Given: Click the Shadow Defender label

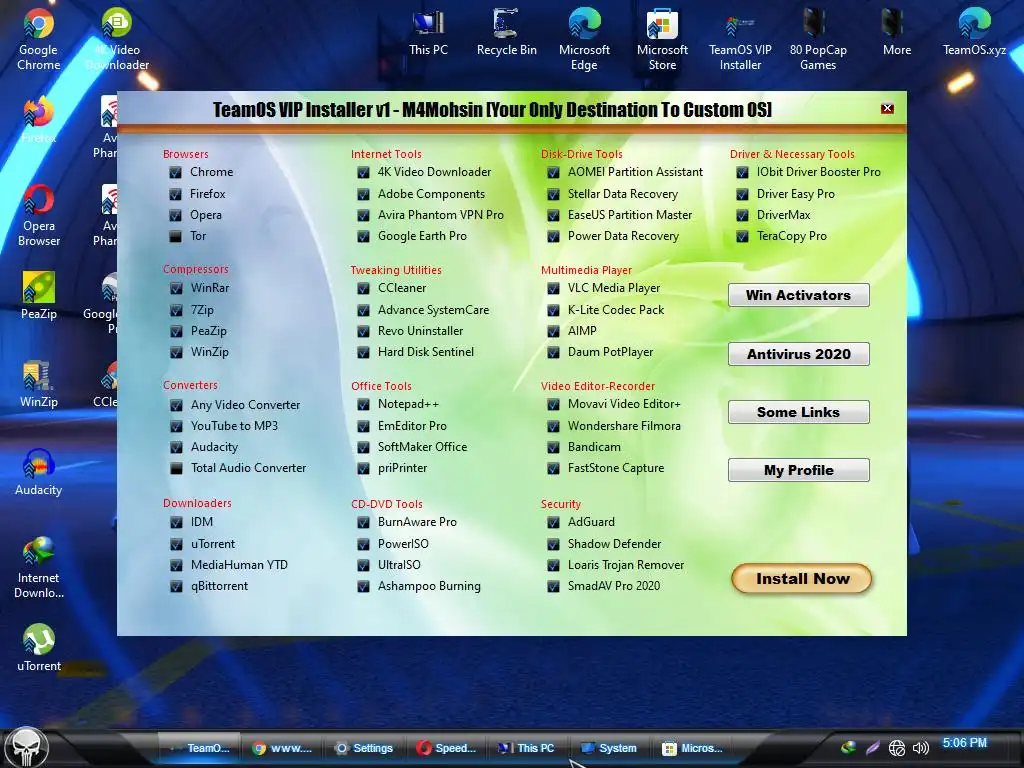Looking at the screenshot, I should [614, 544].
